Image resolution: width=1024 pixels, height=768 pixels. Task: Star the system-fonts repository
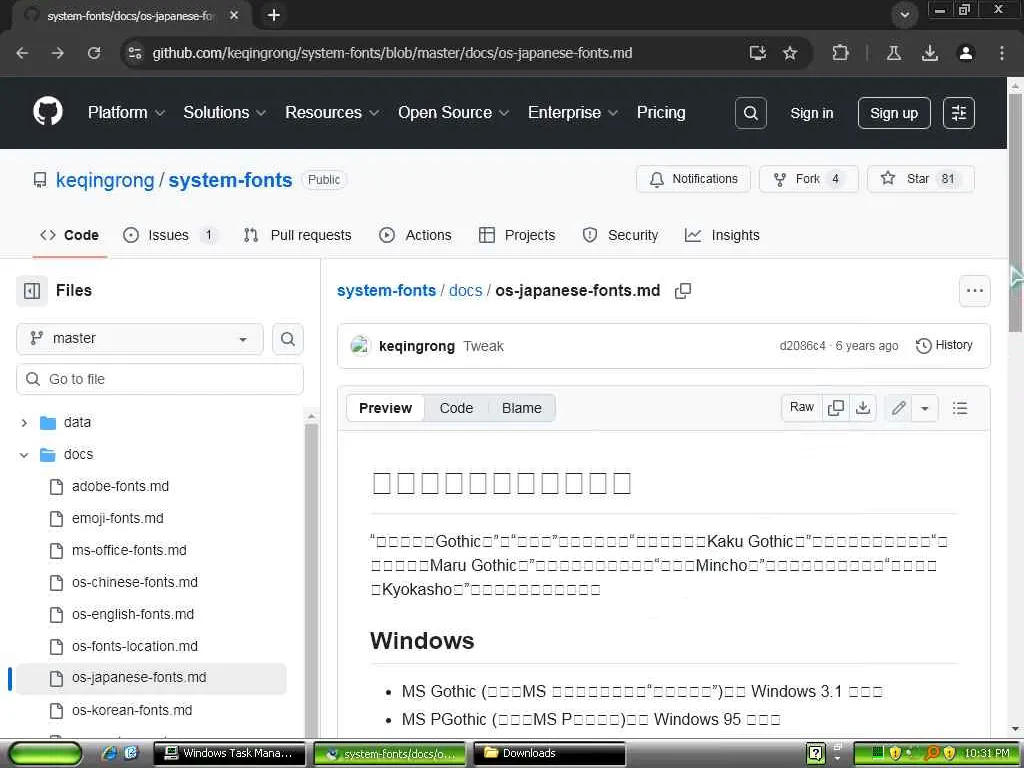point(920,179)
